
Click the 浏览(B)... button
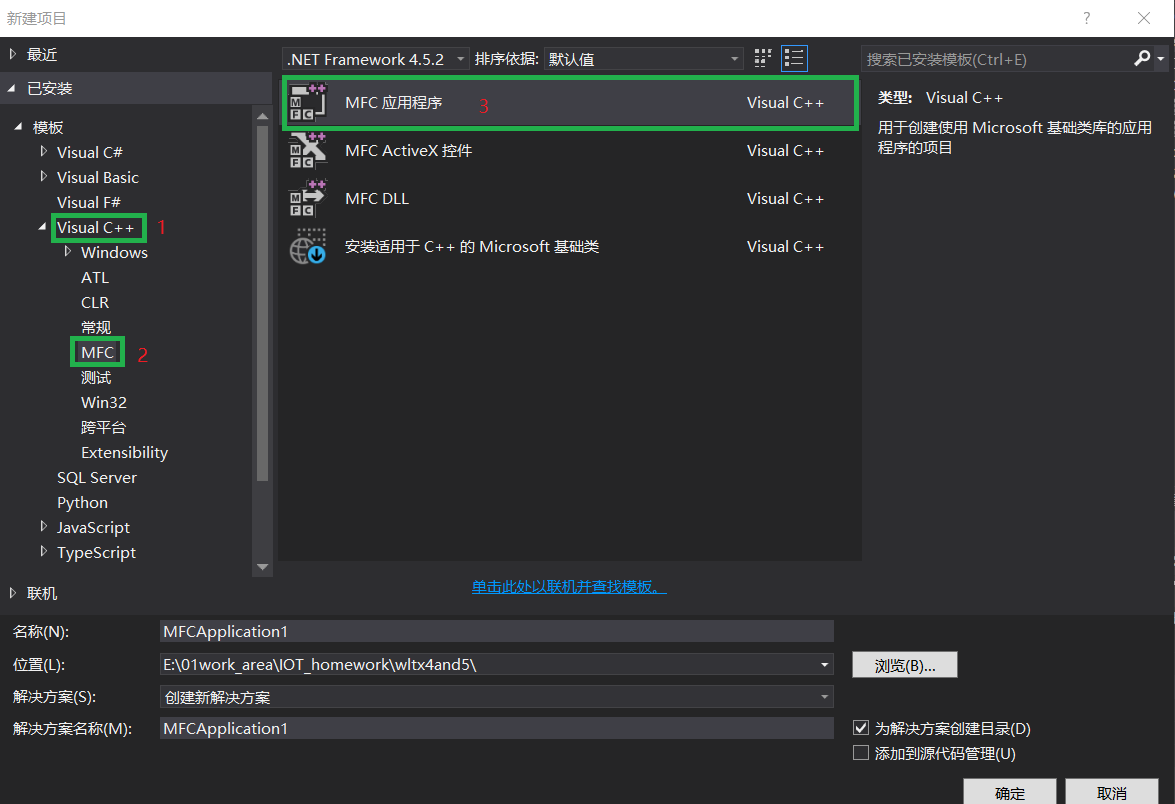point(904,665)
